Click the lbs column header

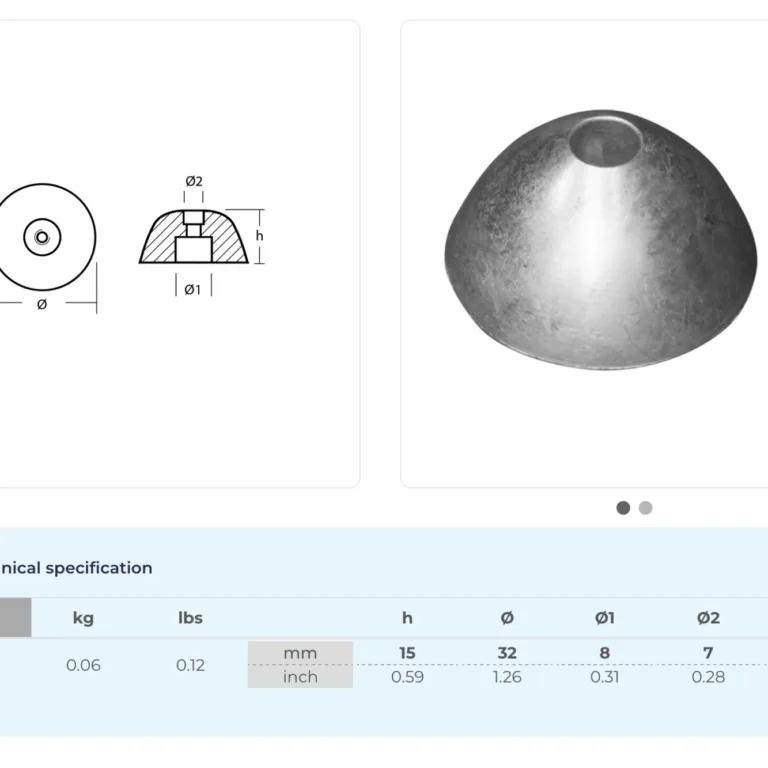[190, 618]
